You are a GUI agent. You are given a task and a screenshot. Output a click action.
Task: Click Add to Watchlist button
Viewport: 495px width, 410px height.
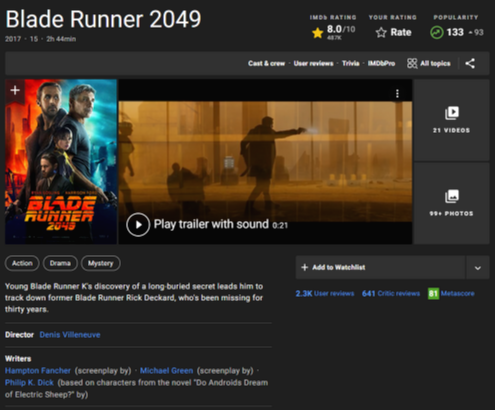click(380, 267)
